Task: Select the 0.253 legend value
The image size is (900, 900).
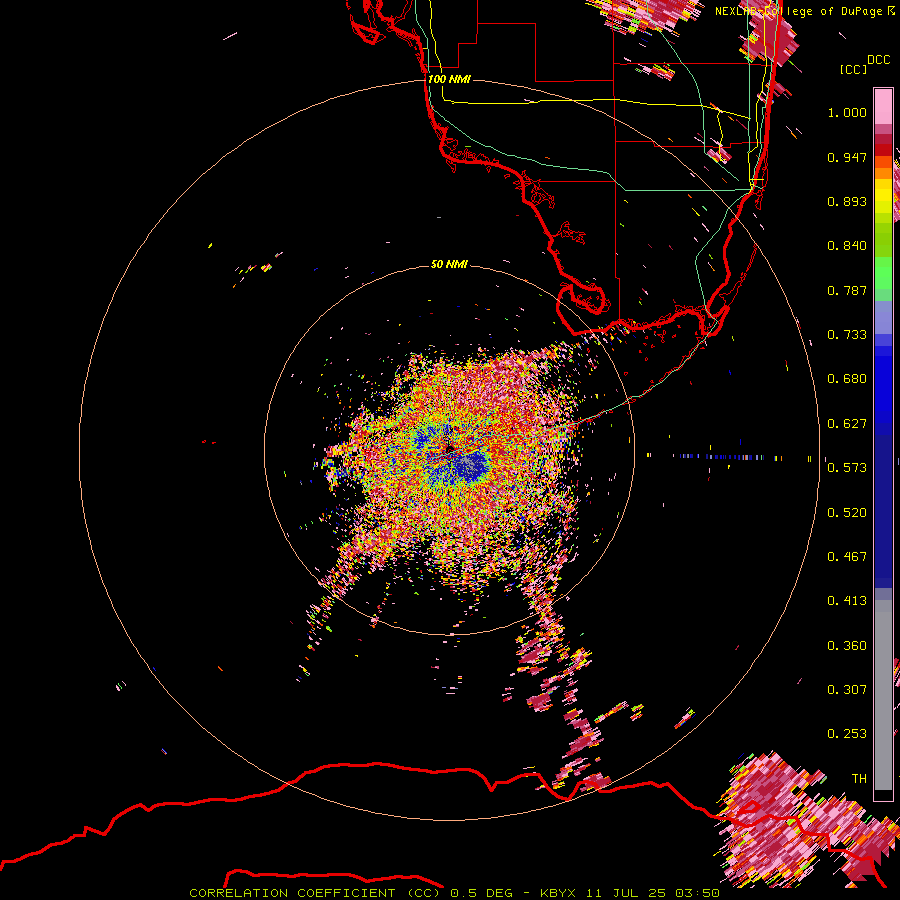Action: click(847, 734)
